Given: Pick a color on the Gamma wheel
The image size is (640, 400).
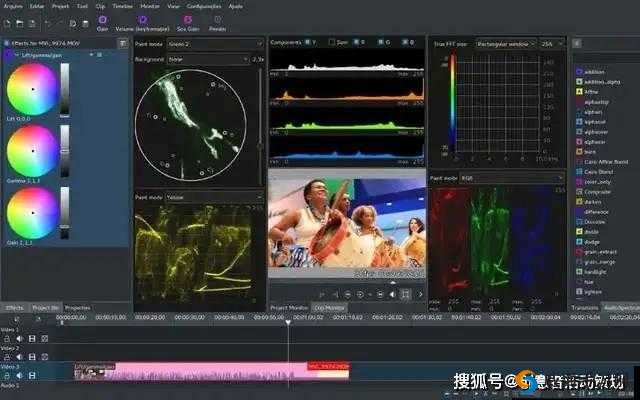Looking at the screenshot, I should tap(32, 151).
